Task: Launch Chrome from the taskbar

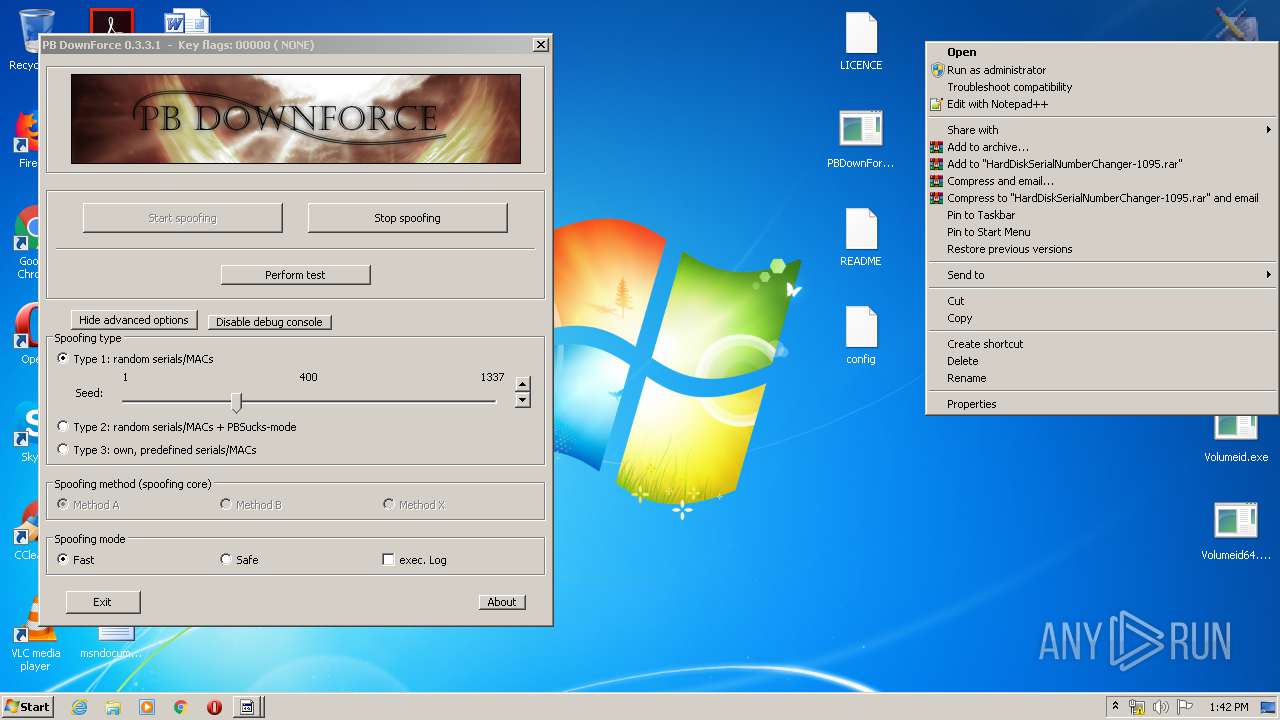Action: tap(180, 707)
